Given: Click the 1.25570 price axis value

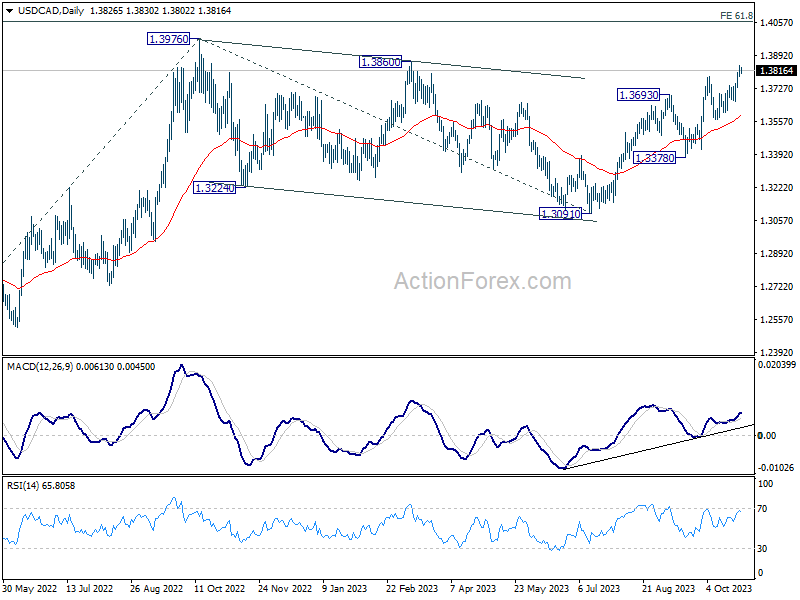Looking at the screenshot, I should (x=777, y=320).
